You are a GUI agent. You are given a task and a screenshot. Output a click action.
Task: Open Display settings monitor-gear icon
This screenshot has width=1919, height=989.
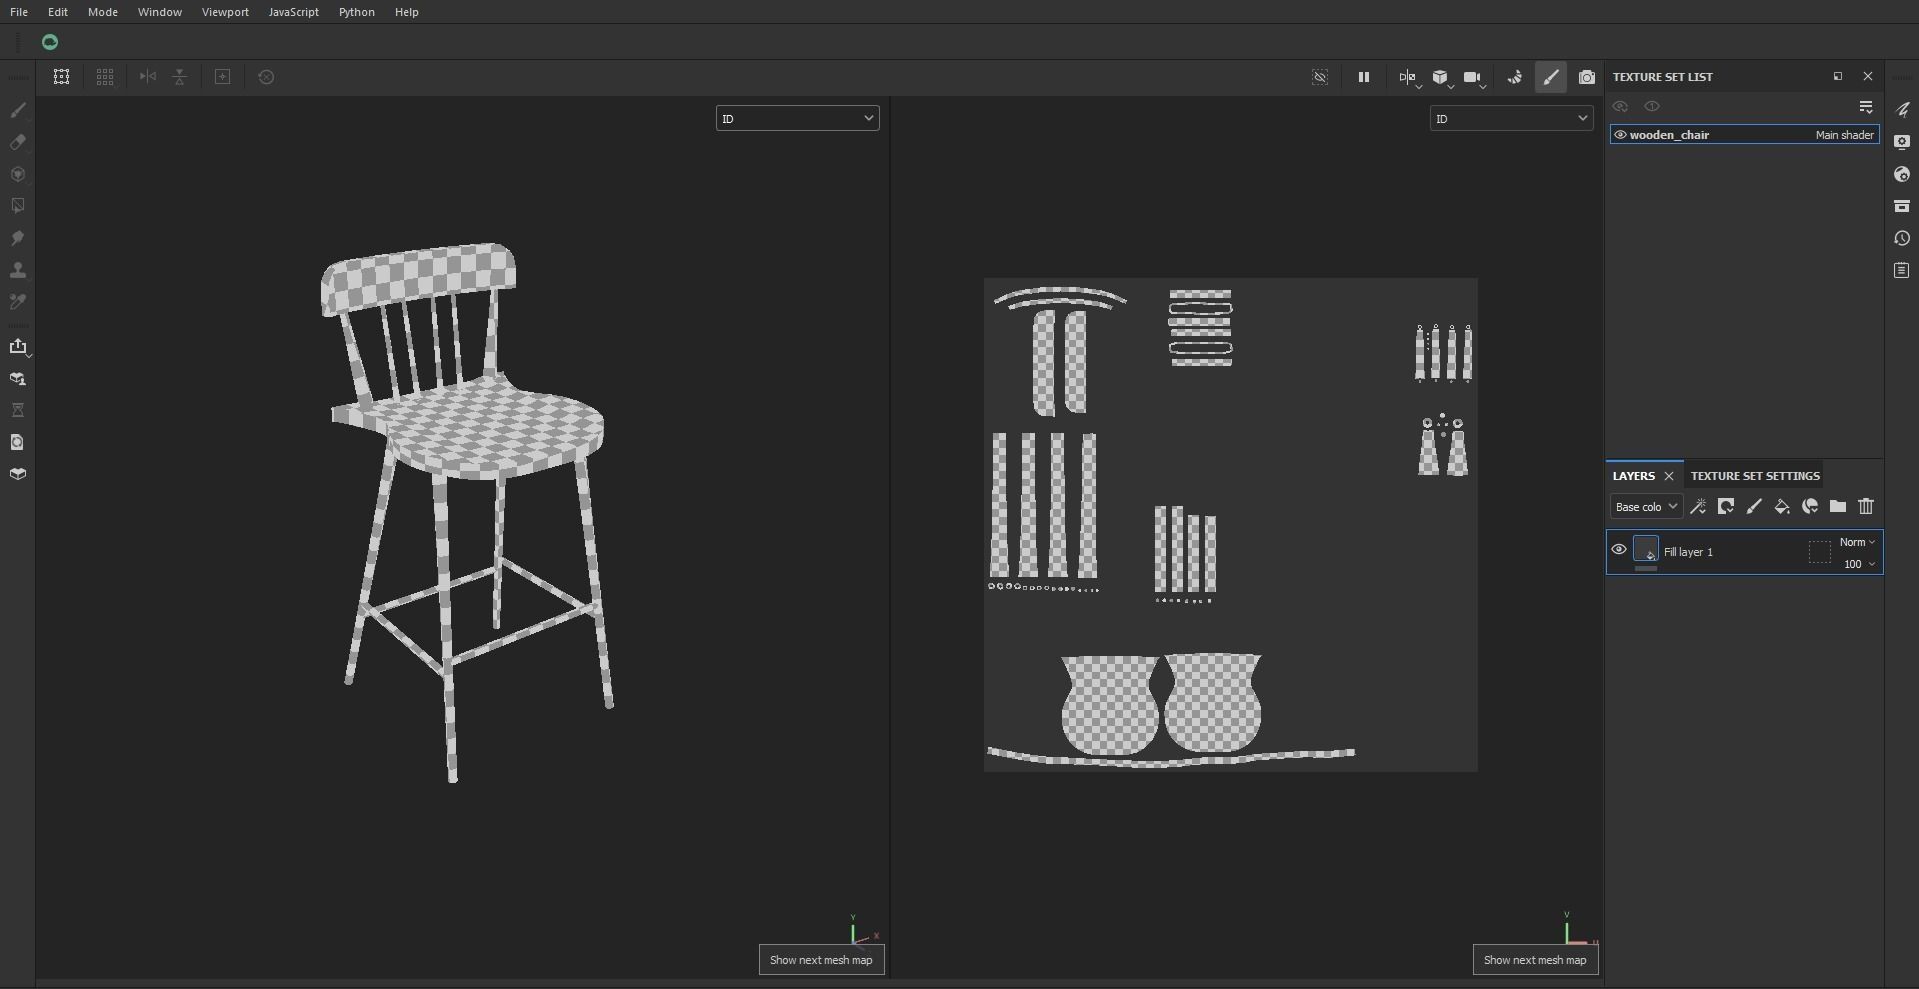[x=1902, y=142]
